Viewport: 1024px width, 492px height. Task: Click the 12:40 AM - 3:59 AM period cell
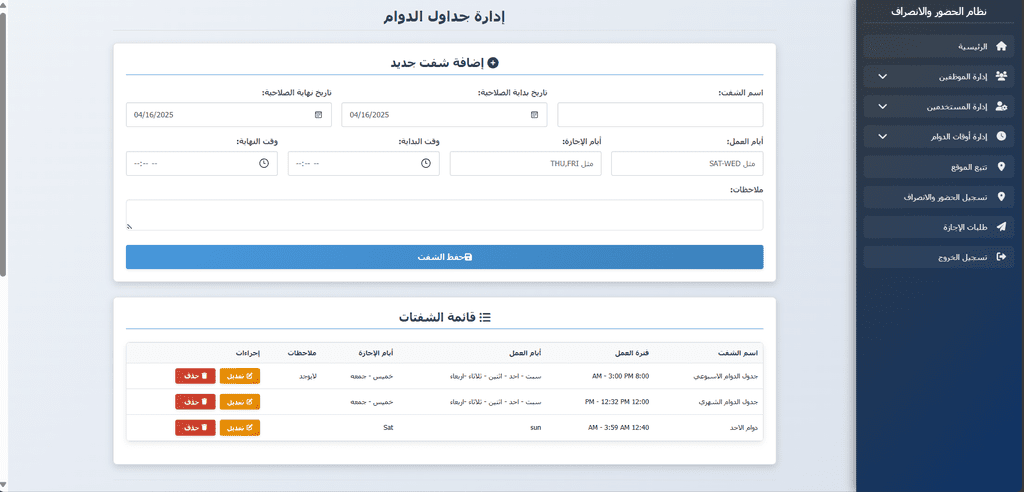click(x=618, y=428)
